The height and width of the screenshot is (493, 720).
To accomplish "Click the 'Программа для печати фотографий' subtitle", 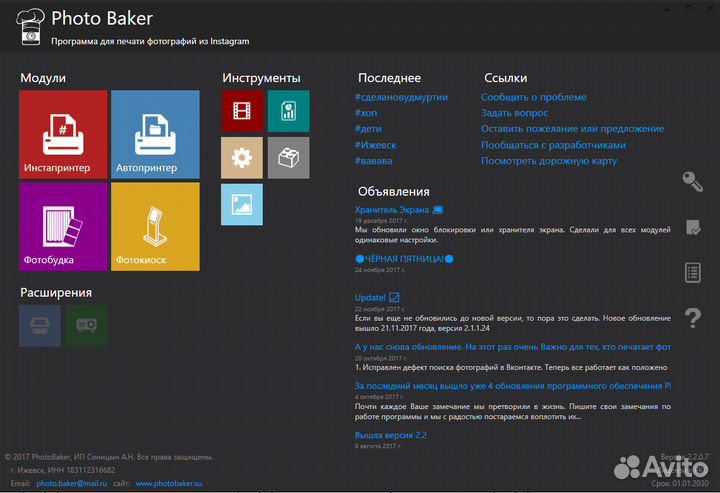I will (150, 41).
